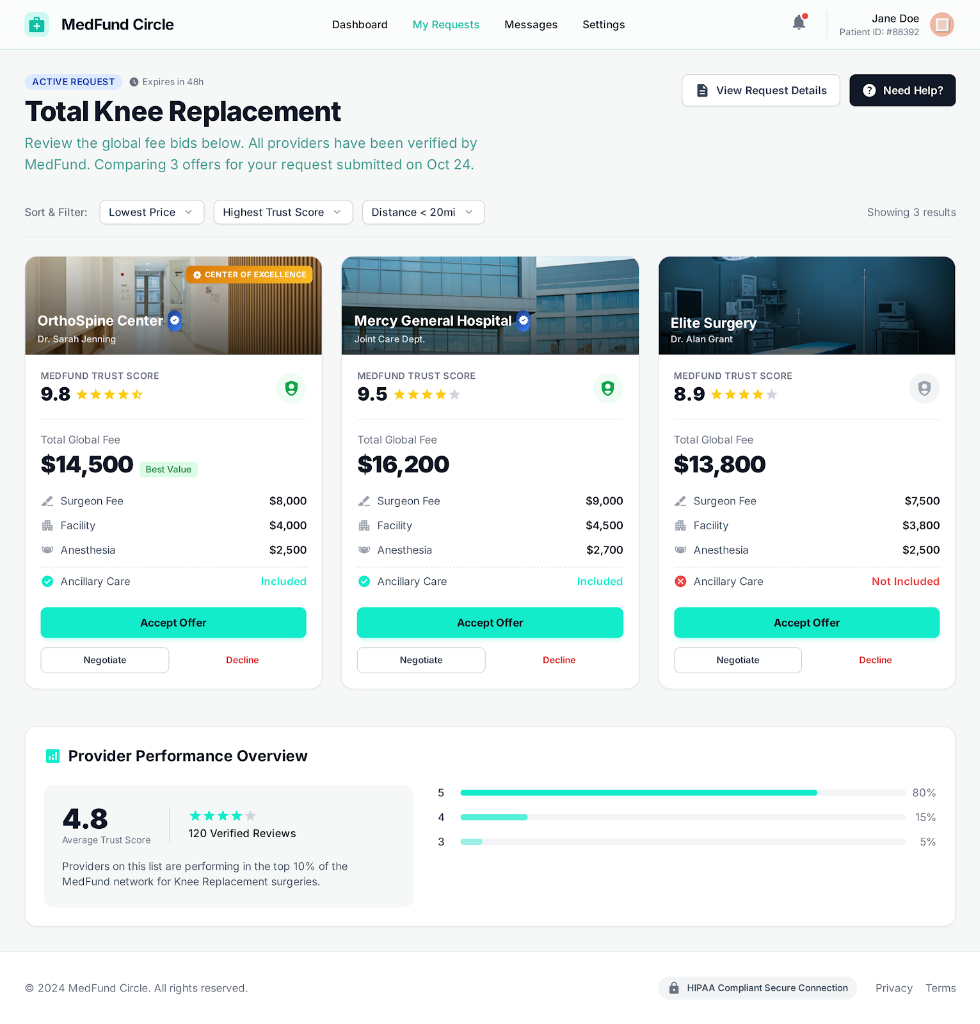Screen dimensions: 980x1024
Task: Click the gray shield icon on Elite Surgery card
Action: (924, 388)
